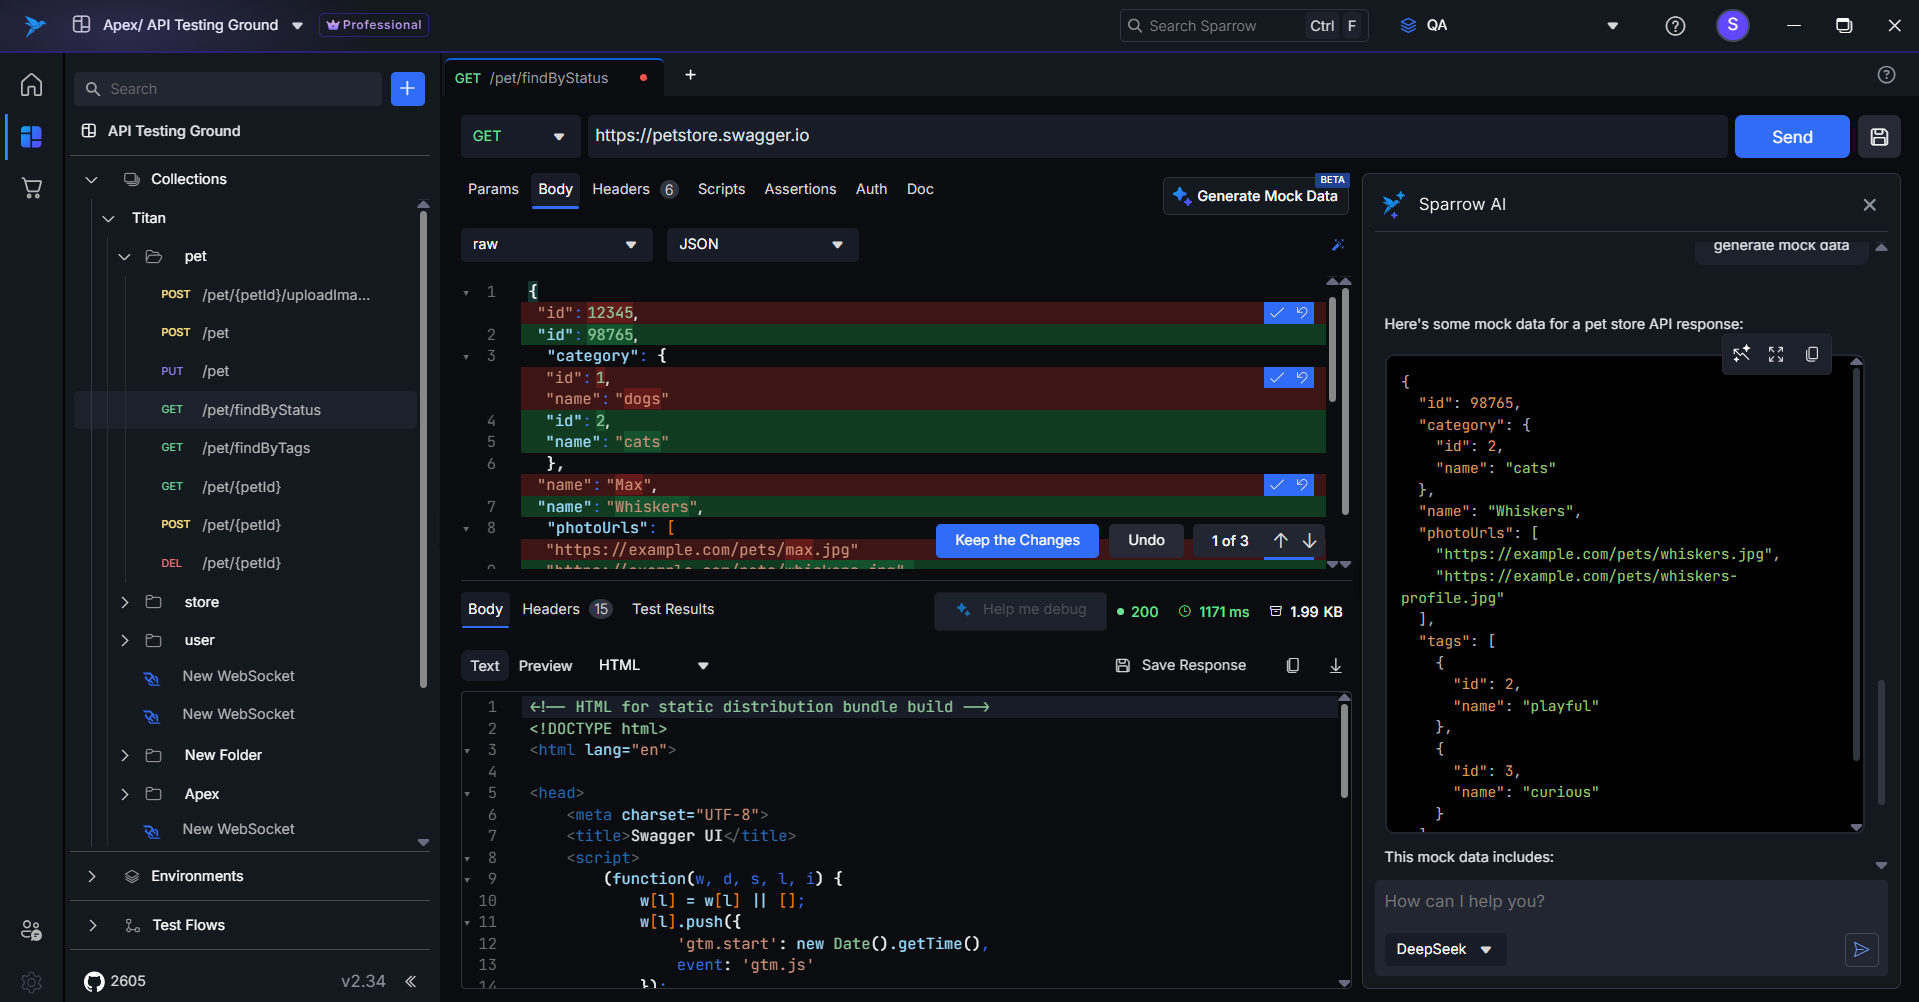Open the GET method dropdown
The width and height of the screenshot is (1919, 1002).
pos(519,137)
